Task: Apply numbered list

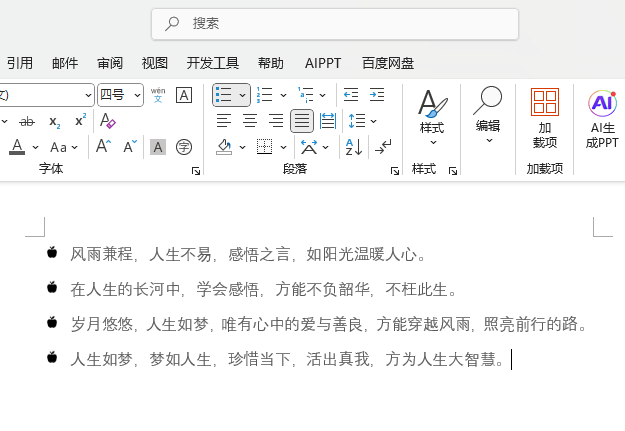Action: pyautogui.click(x=264, y=95)
